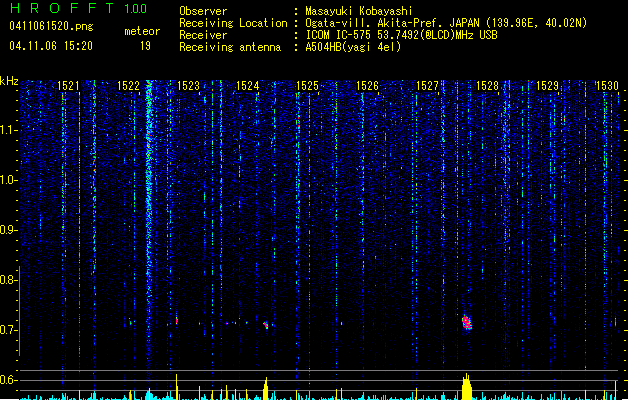
Task: Select antenna text A504HB(yagi 4el)
Action: click(x=353, y=47)
